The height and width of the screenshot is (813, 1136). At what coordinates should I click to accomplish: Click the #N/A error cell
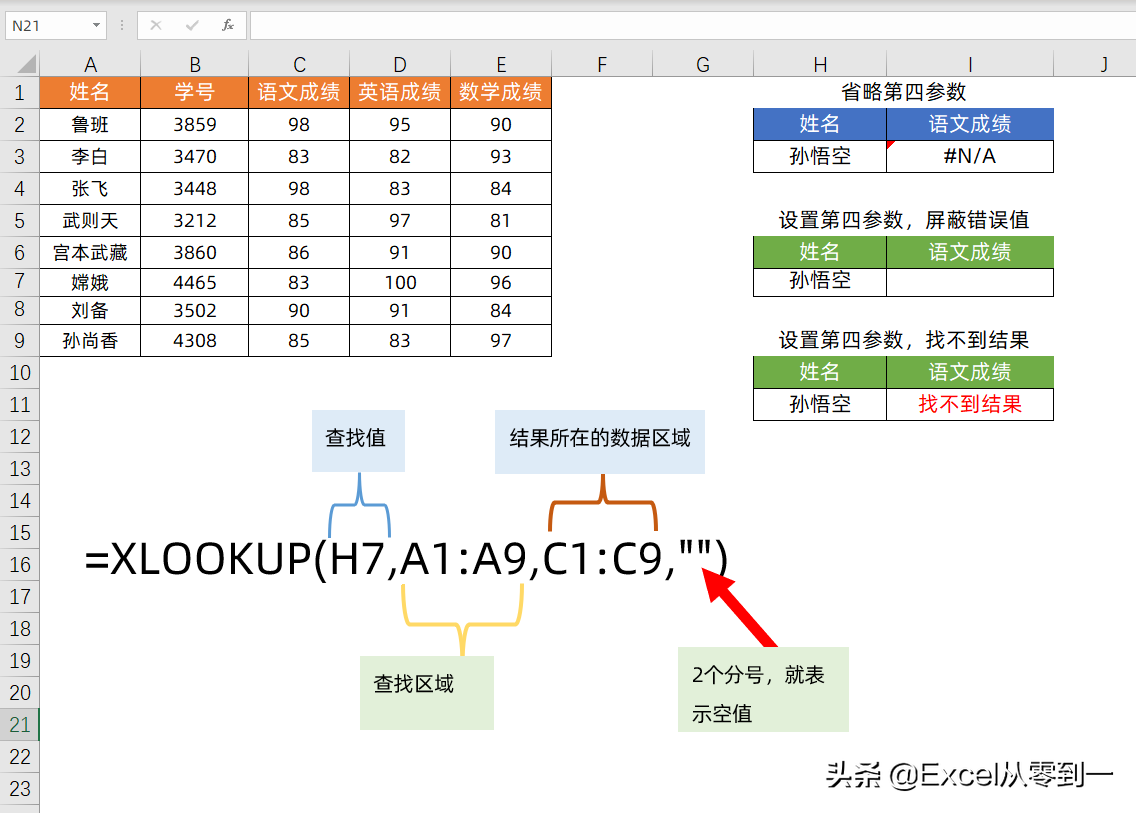point(970,157)
